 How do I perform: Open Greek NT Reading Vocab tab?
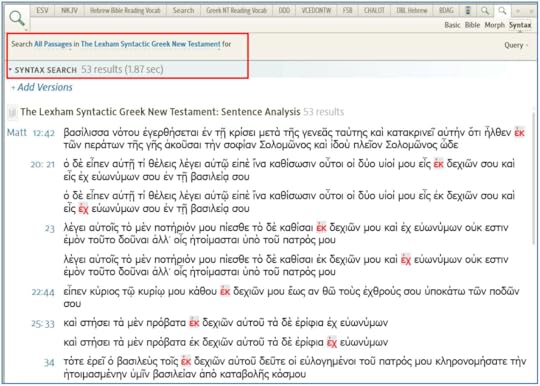pyautogui.click(x=237, y=11)
